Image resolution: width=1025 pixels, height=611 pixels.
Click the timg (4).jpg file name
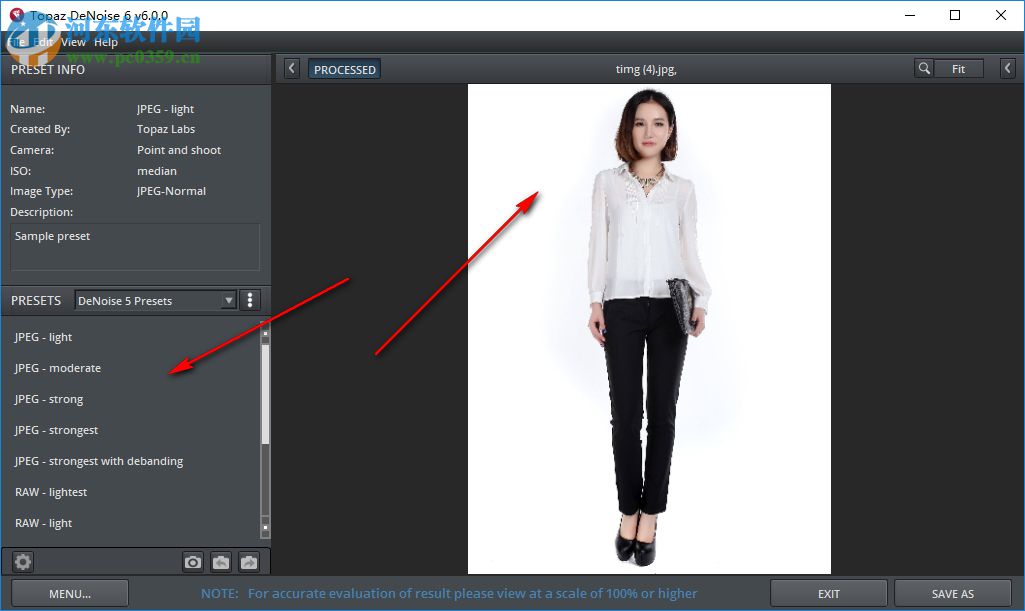click(646, 69)
